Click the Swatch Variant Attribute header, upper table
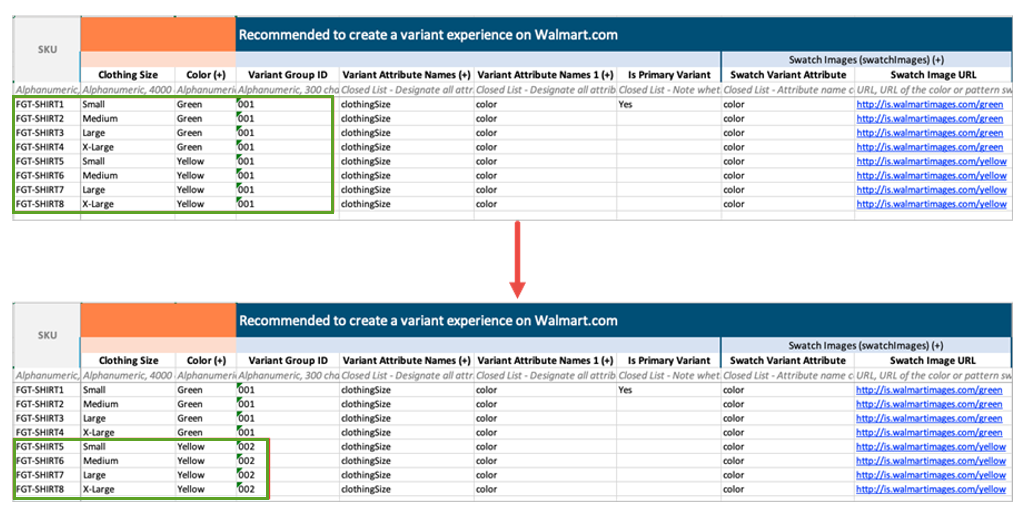Screen dimensions: 1029x517 coord(788,75)
